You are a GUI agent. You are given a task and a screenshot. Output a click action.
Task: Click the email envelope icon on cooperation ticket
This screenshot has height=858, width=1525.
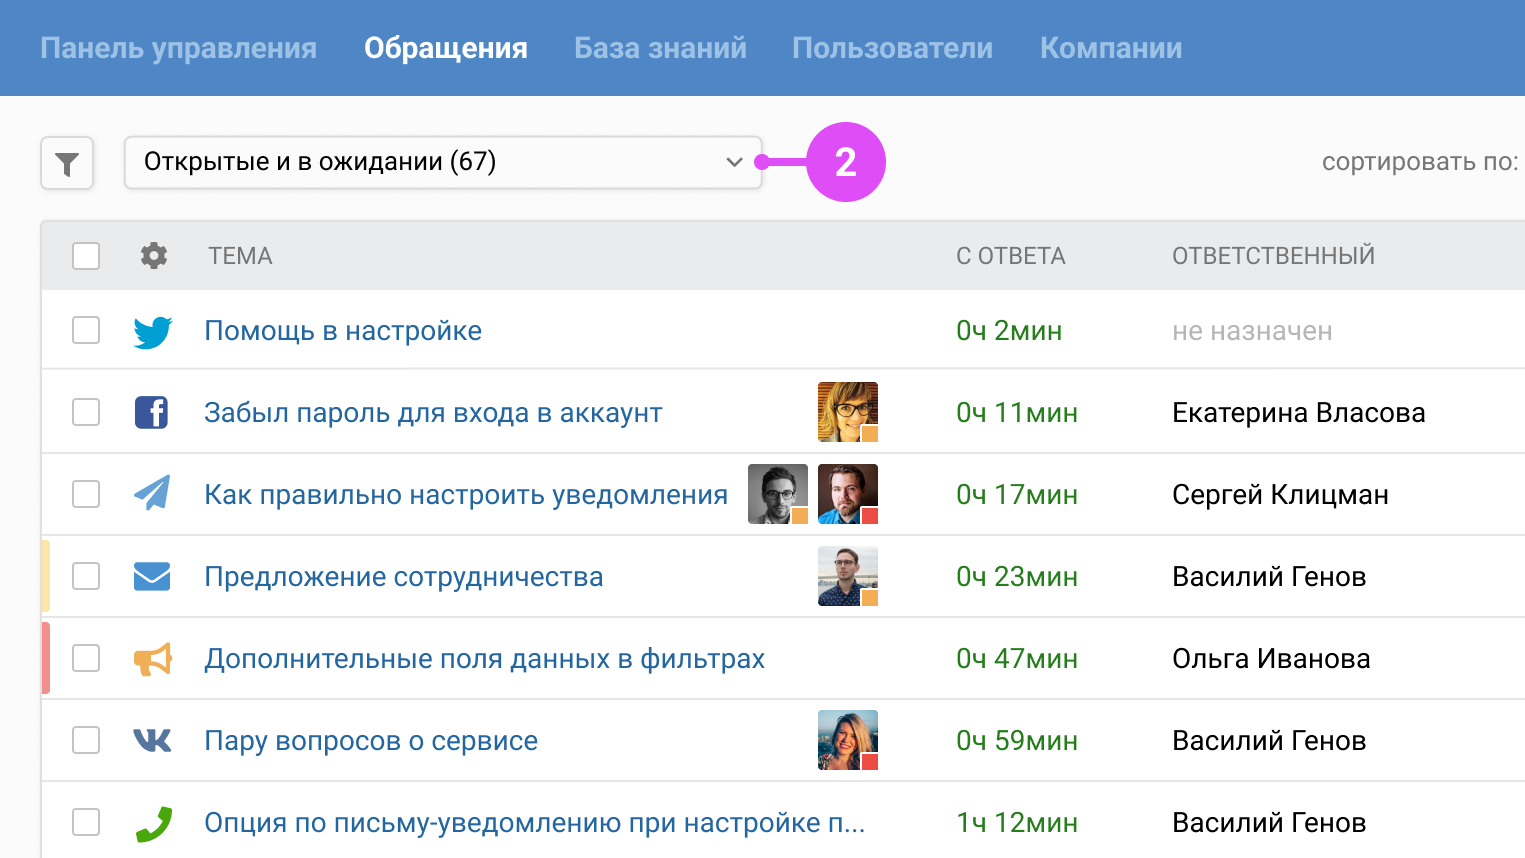[x=152, y=576]
